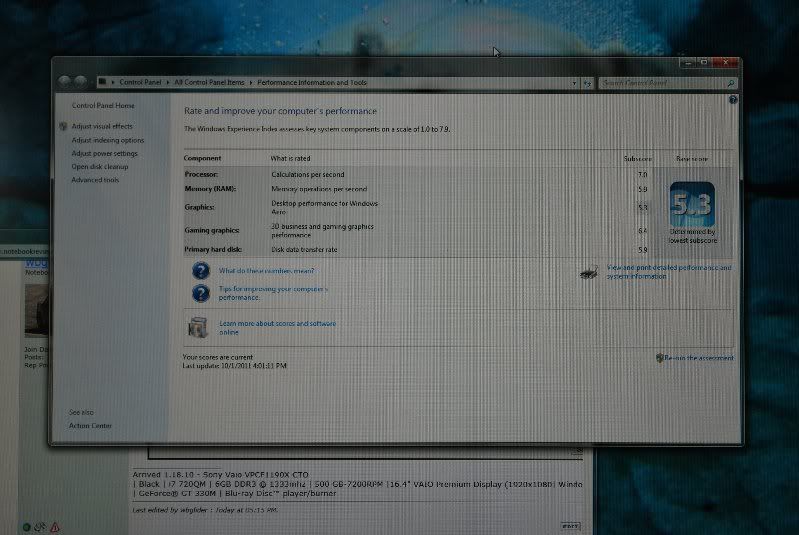Click 'Your scores are current' text
The height and width of the screenshot is (535, 799).
click(218, 357)
